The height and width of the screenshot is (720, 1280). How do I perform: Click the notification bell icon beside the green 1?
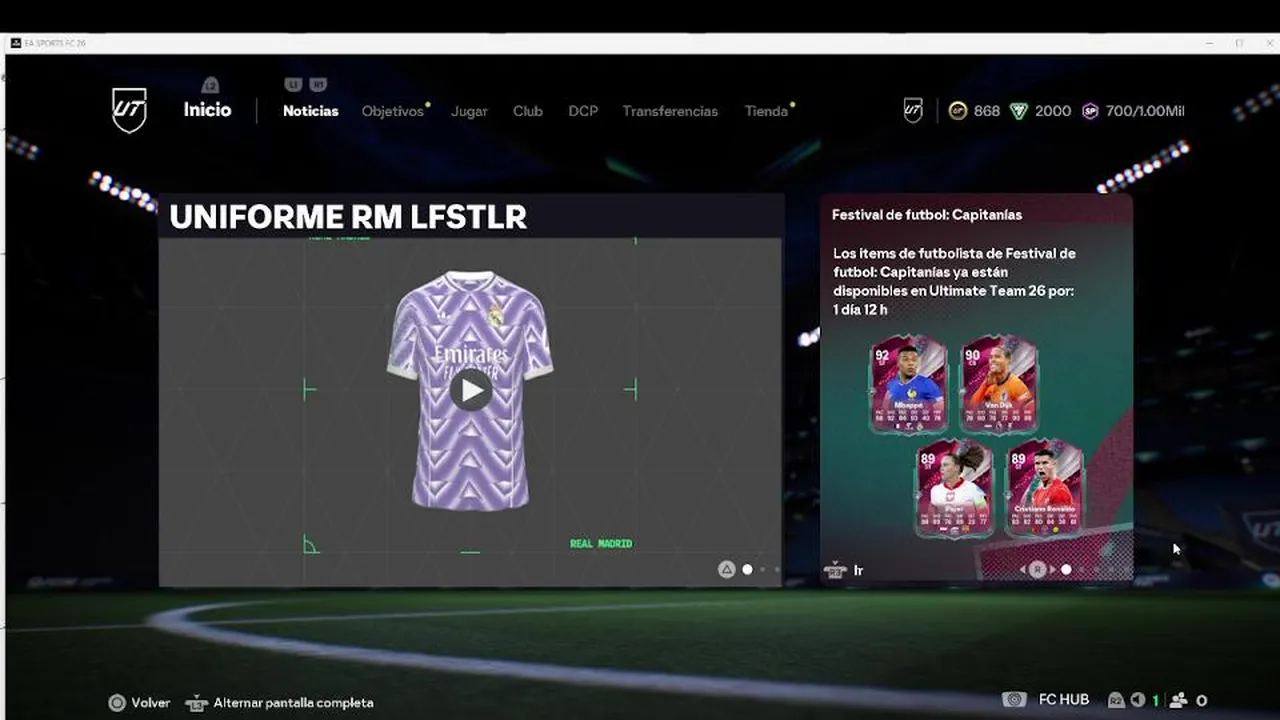[1138, 700]
